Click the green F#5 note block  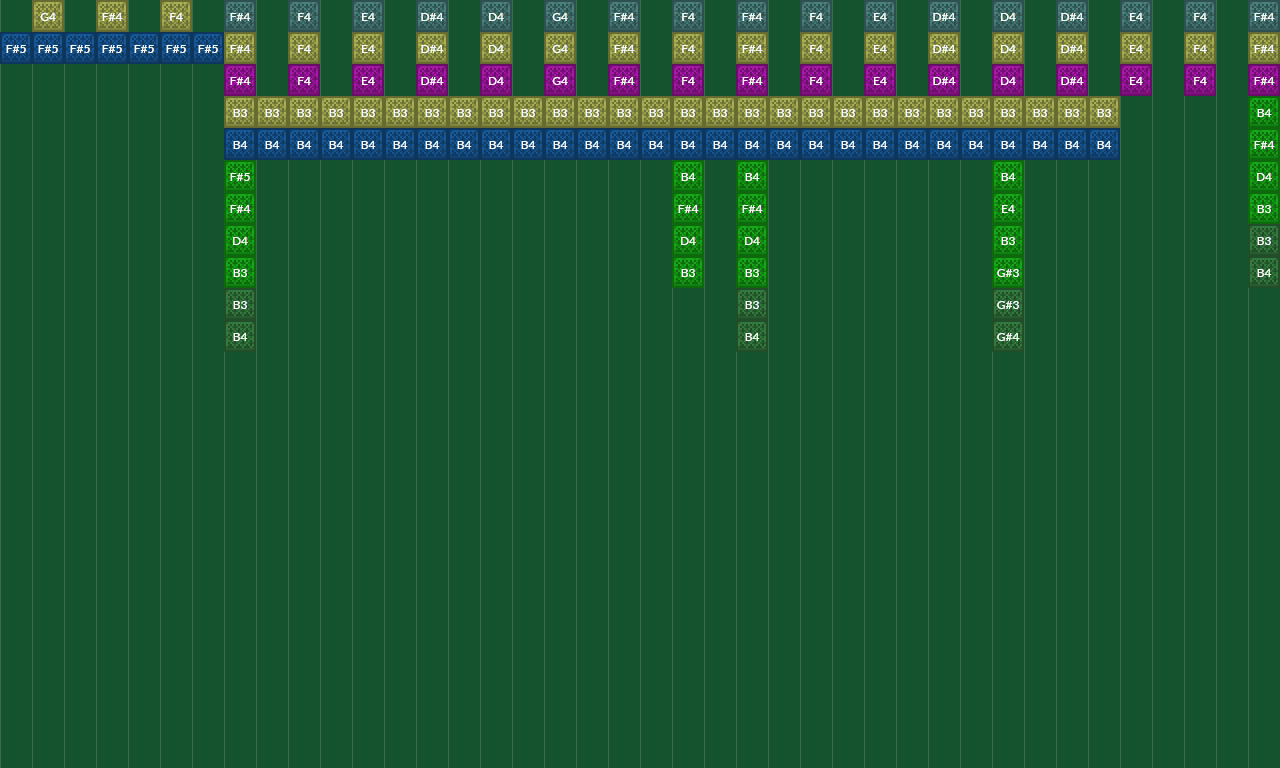pos(240,176)
